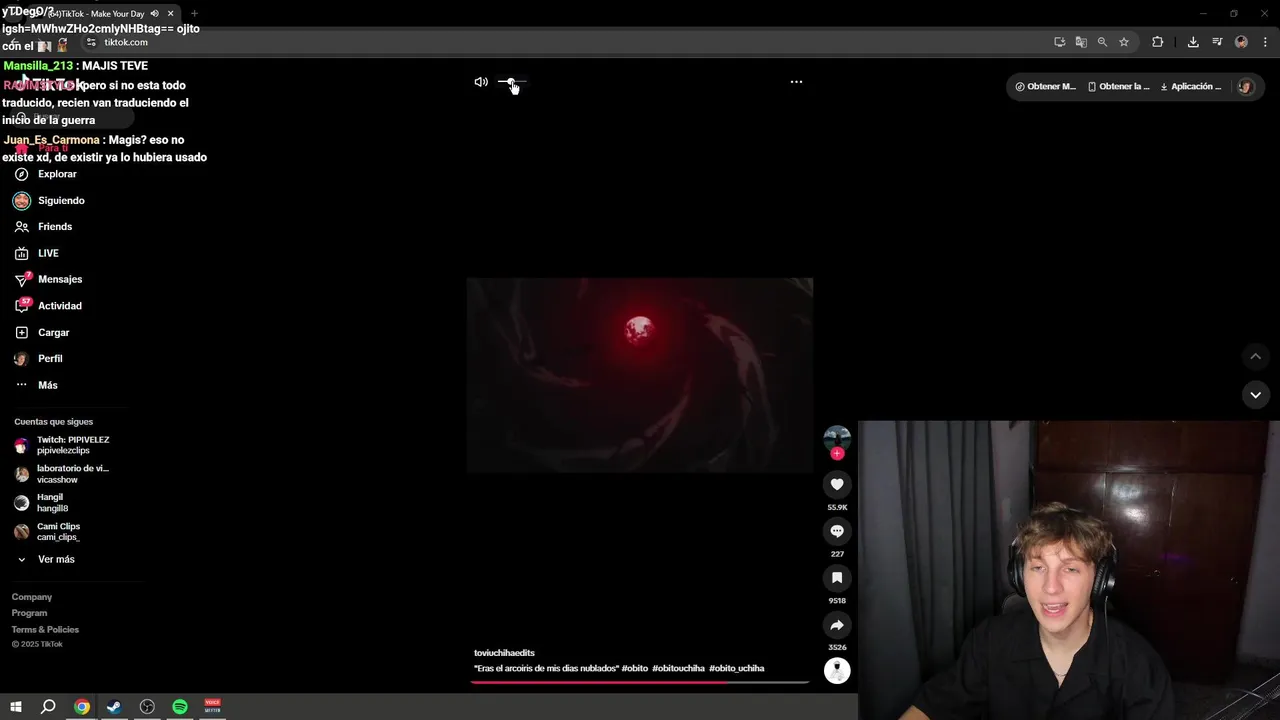This screenshot has width=1280, height=720.
Task: Open the TikTok profile avatar in the header
Action: coord(1245,87)
